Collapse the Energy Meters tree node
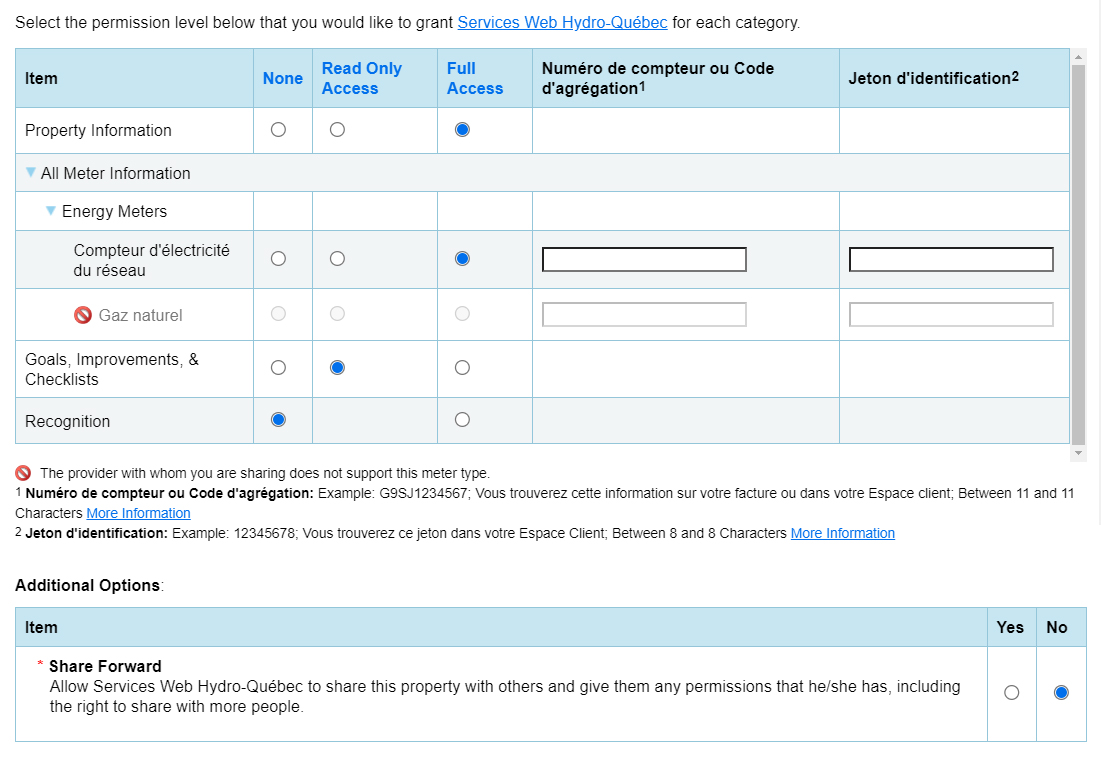The height and width of the screenshot is (763, 1101). pos(51,211)
